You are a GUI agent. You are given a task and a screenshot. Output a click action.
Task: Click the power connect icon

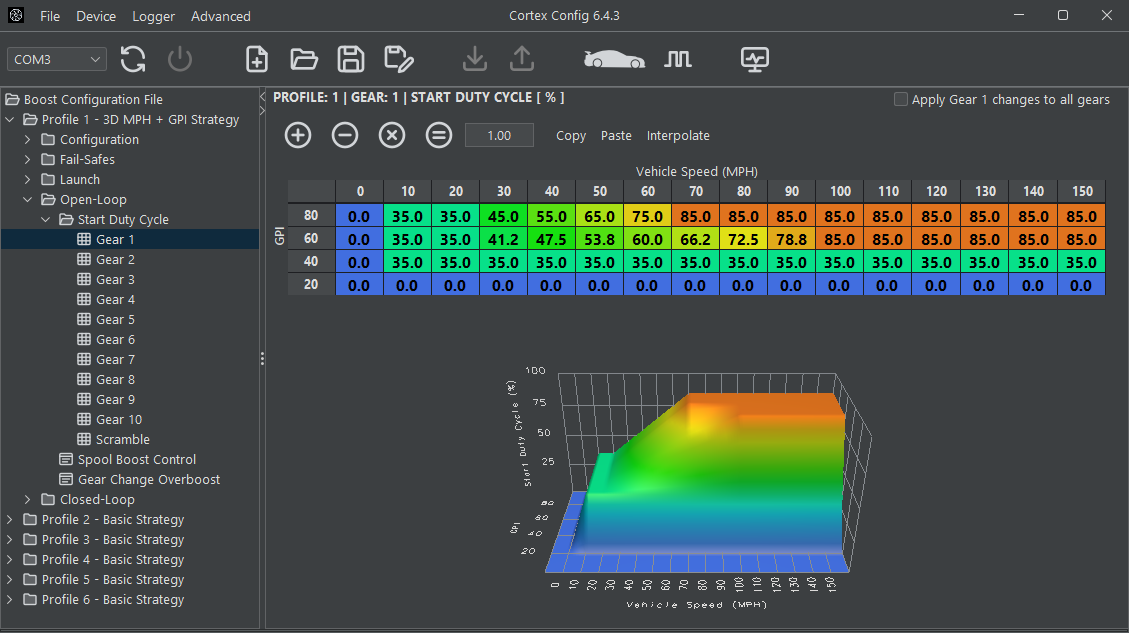pyautogui.click(x=180, y=59)
